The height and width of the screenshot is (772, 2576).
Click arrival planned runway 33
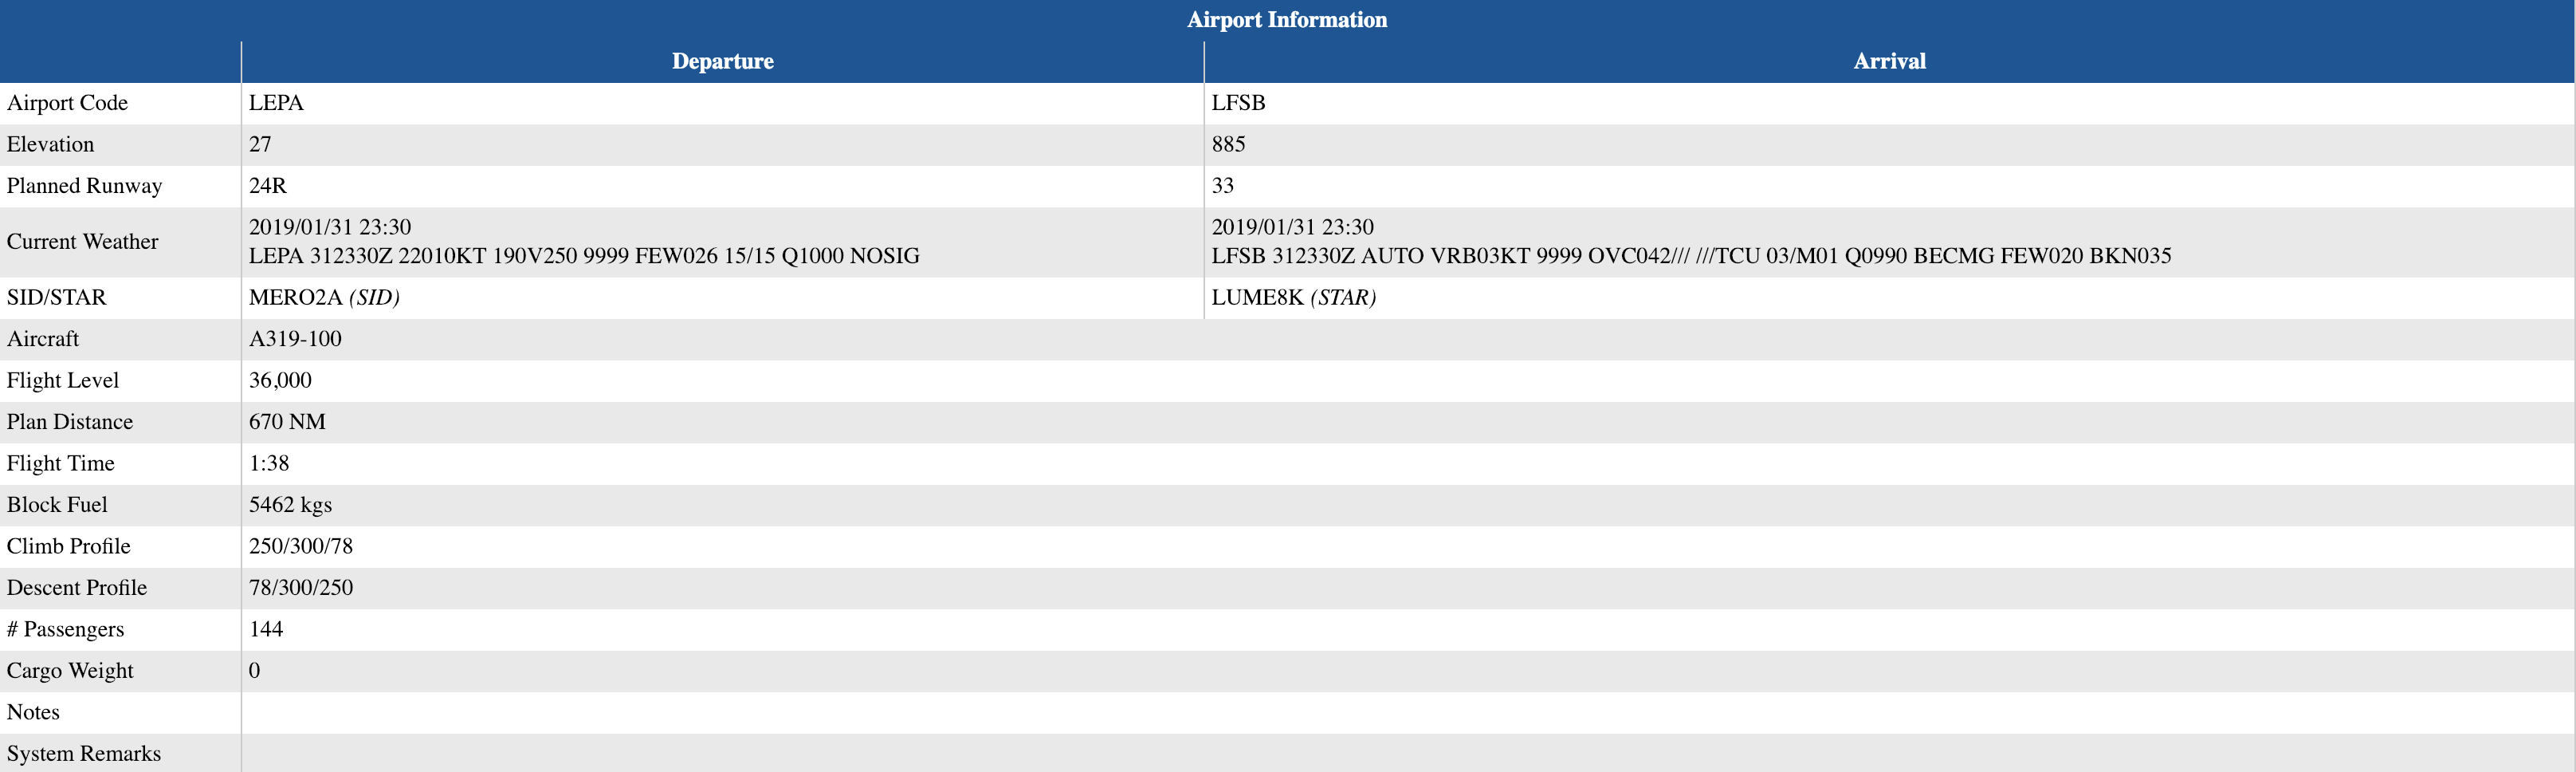coord(1222,186)
